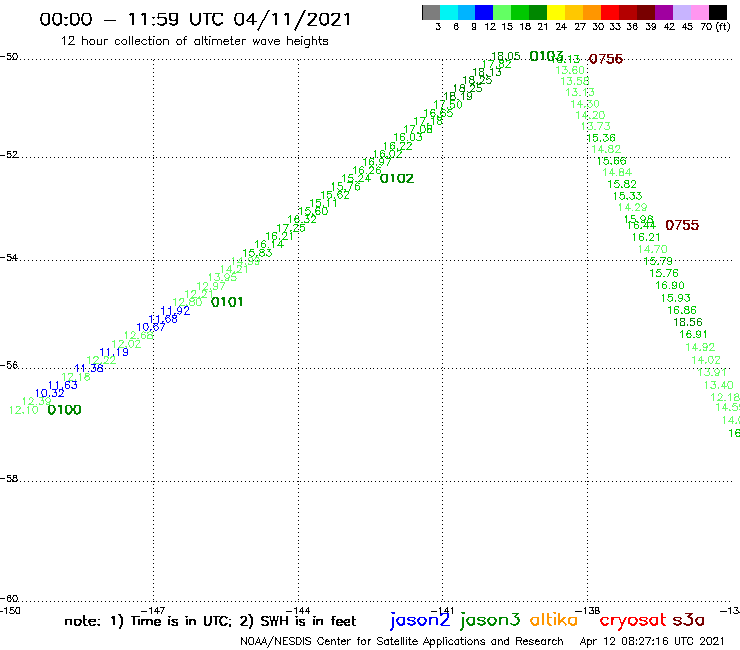Click the 0102 time marker
This screenshot has height=650, width=740.
pos(397,178)
